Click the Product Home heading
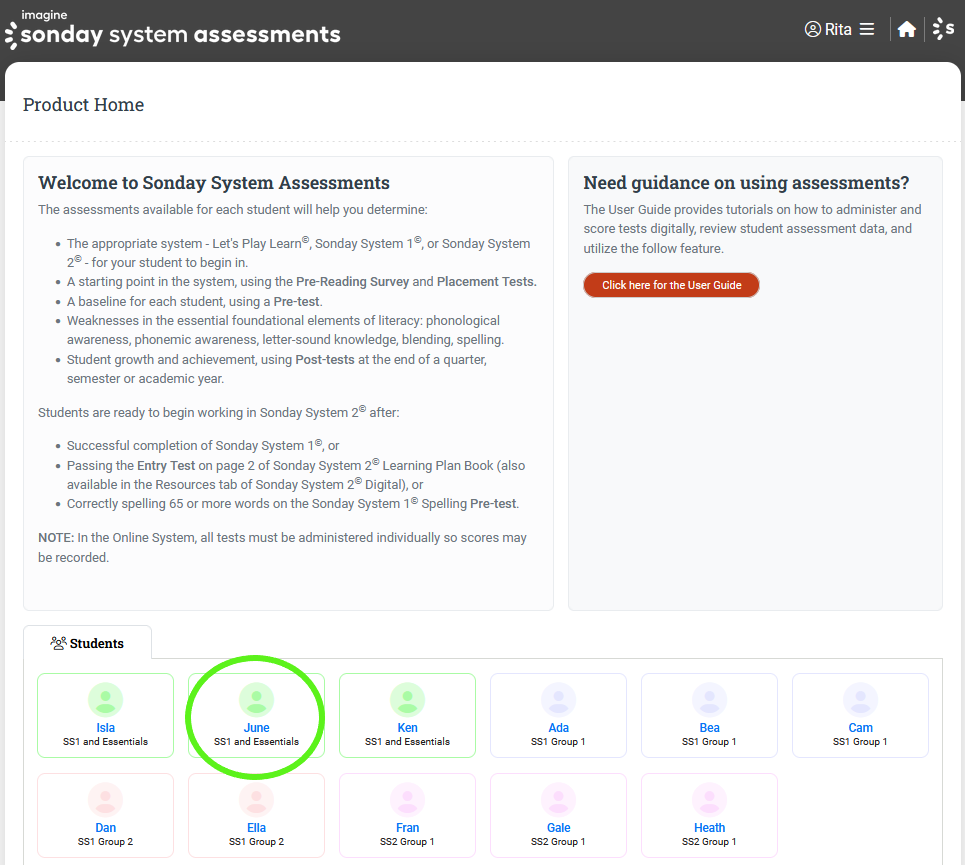 [84, 105]
